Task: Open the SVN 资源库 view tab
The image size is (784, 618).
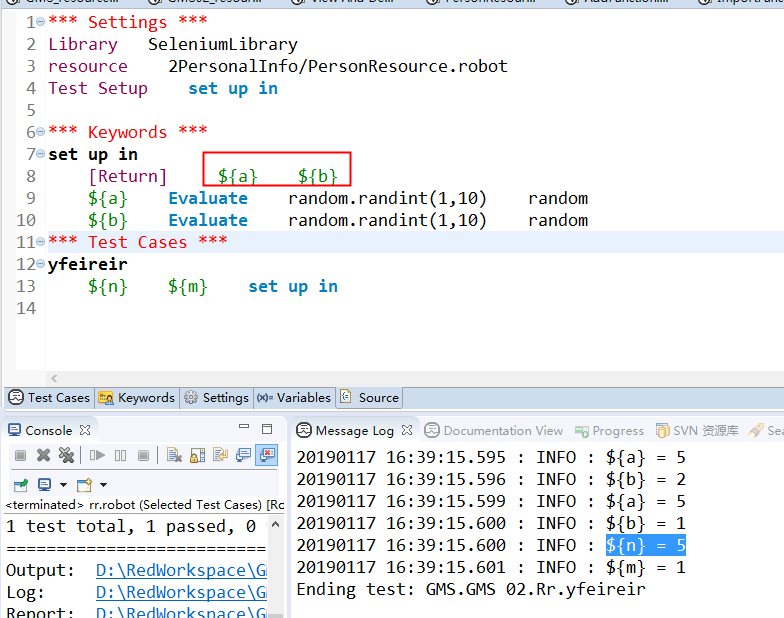Action: (697, 430)
